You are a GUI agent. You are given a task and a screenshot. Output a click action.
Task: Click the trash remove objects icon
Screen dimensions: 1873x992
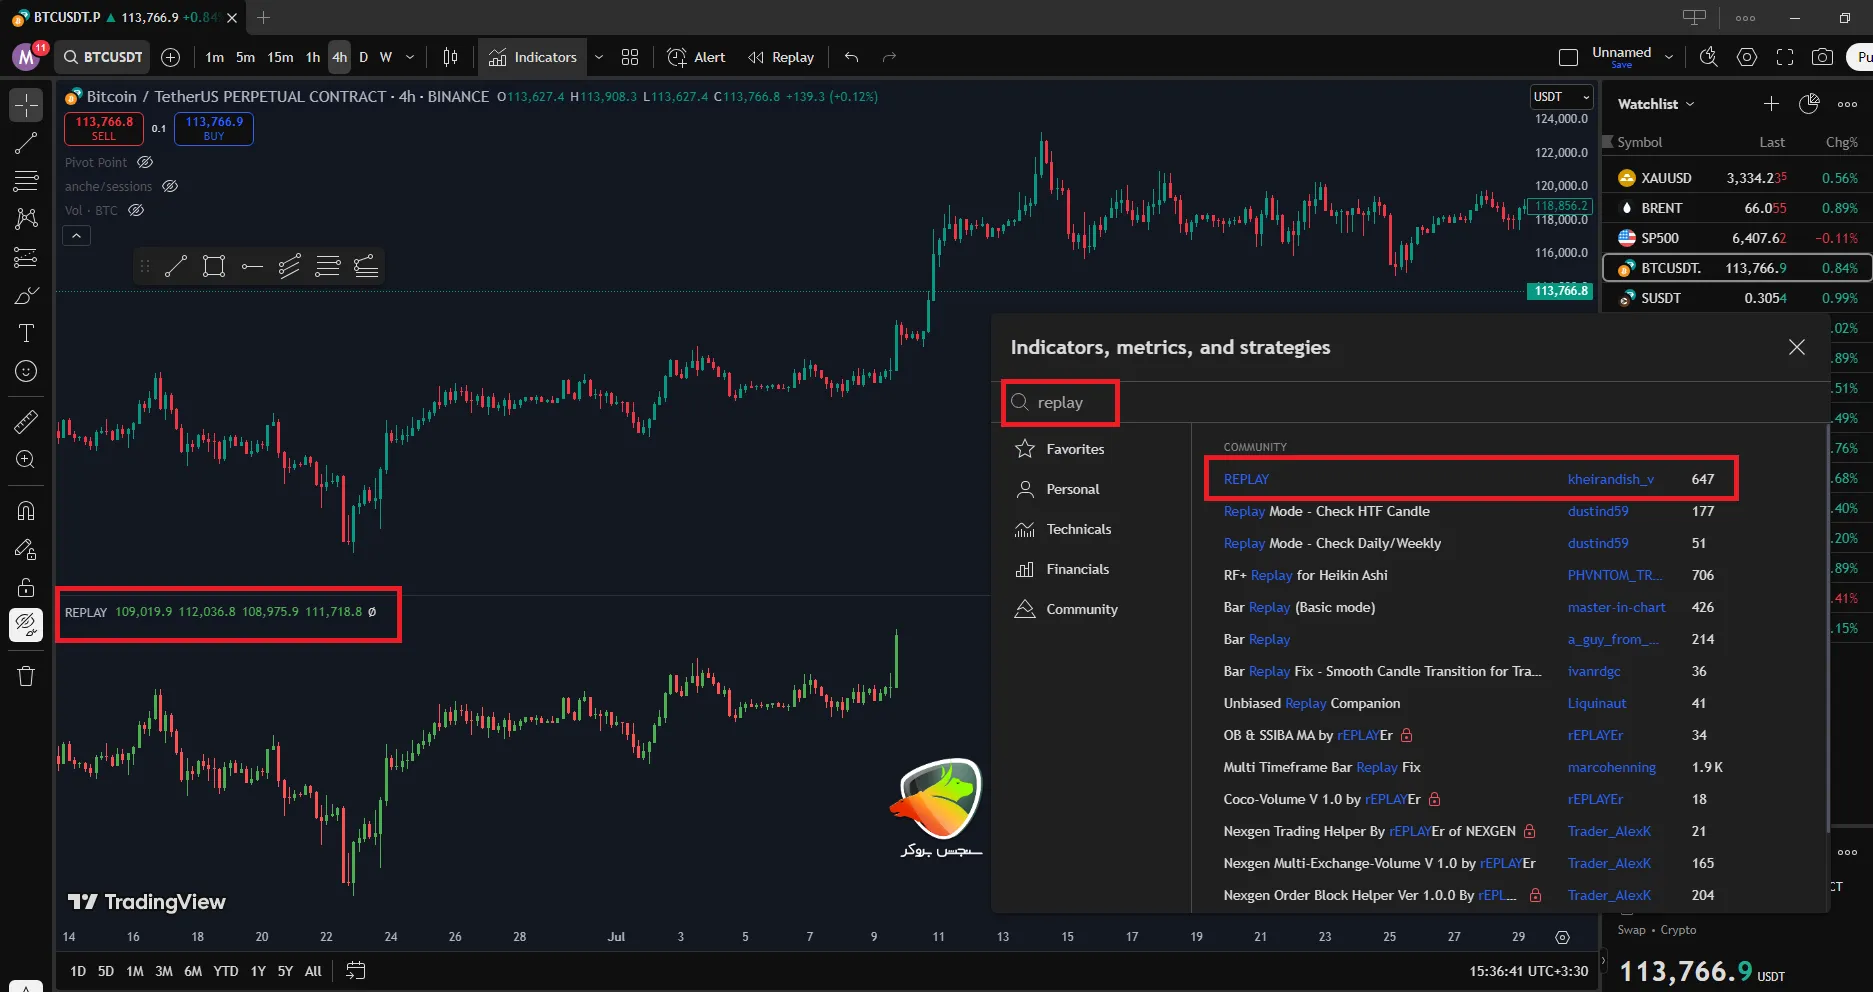coord(26,677)
